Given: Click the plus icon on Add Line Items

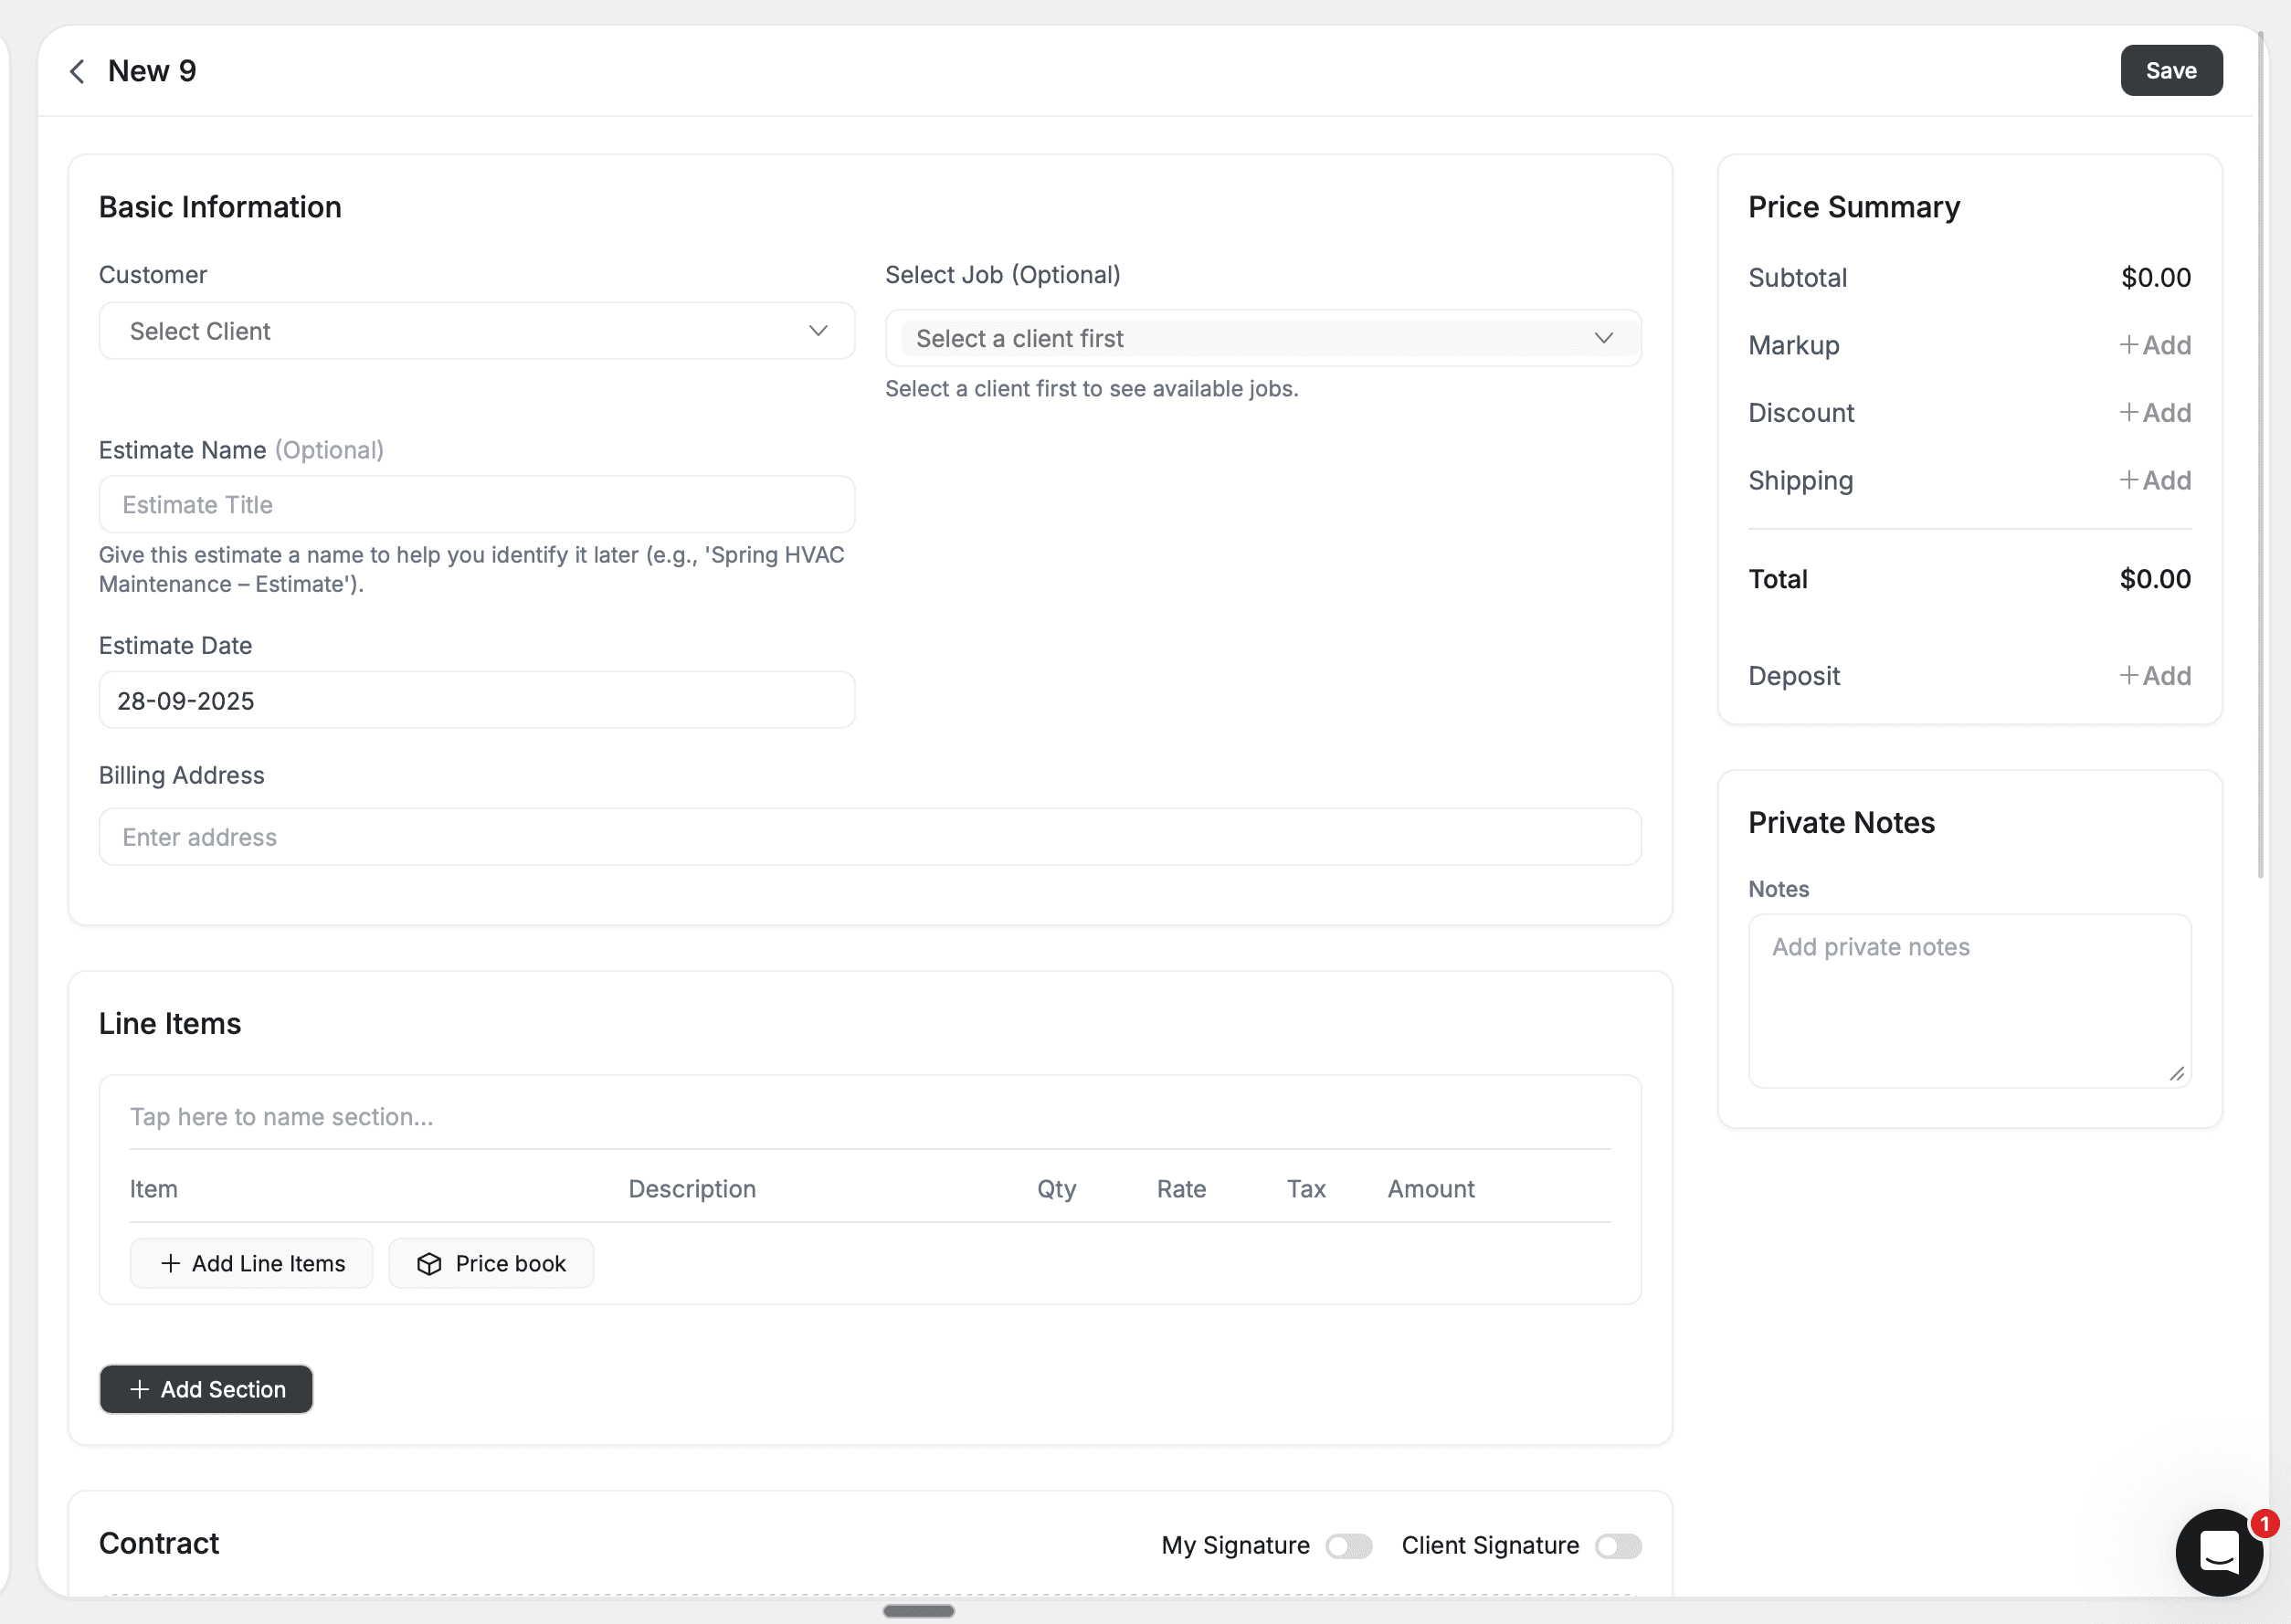Looking at the screenshot, I should [170, 1263].
